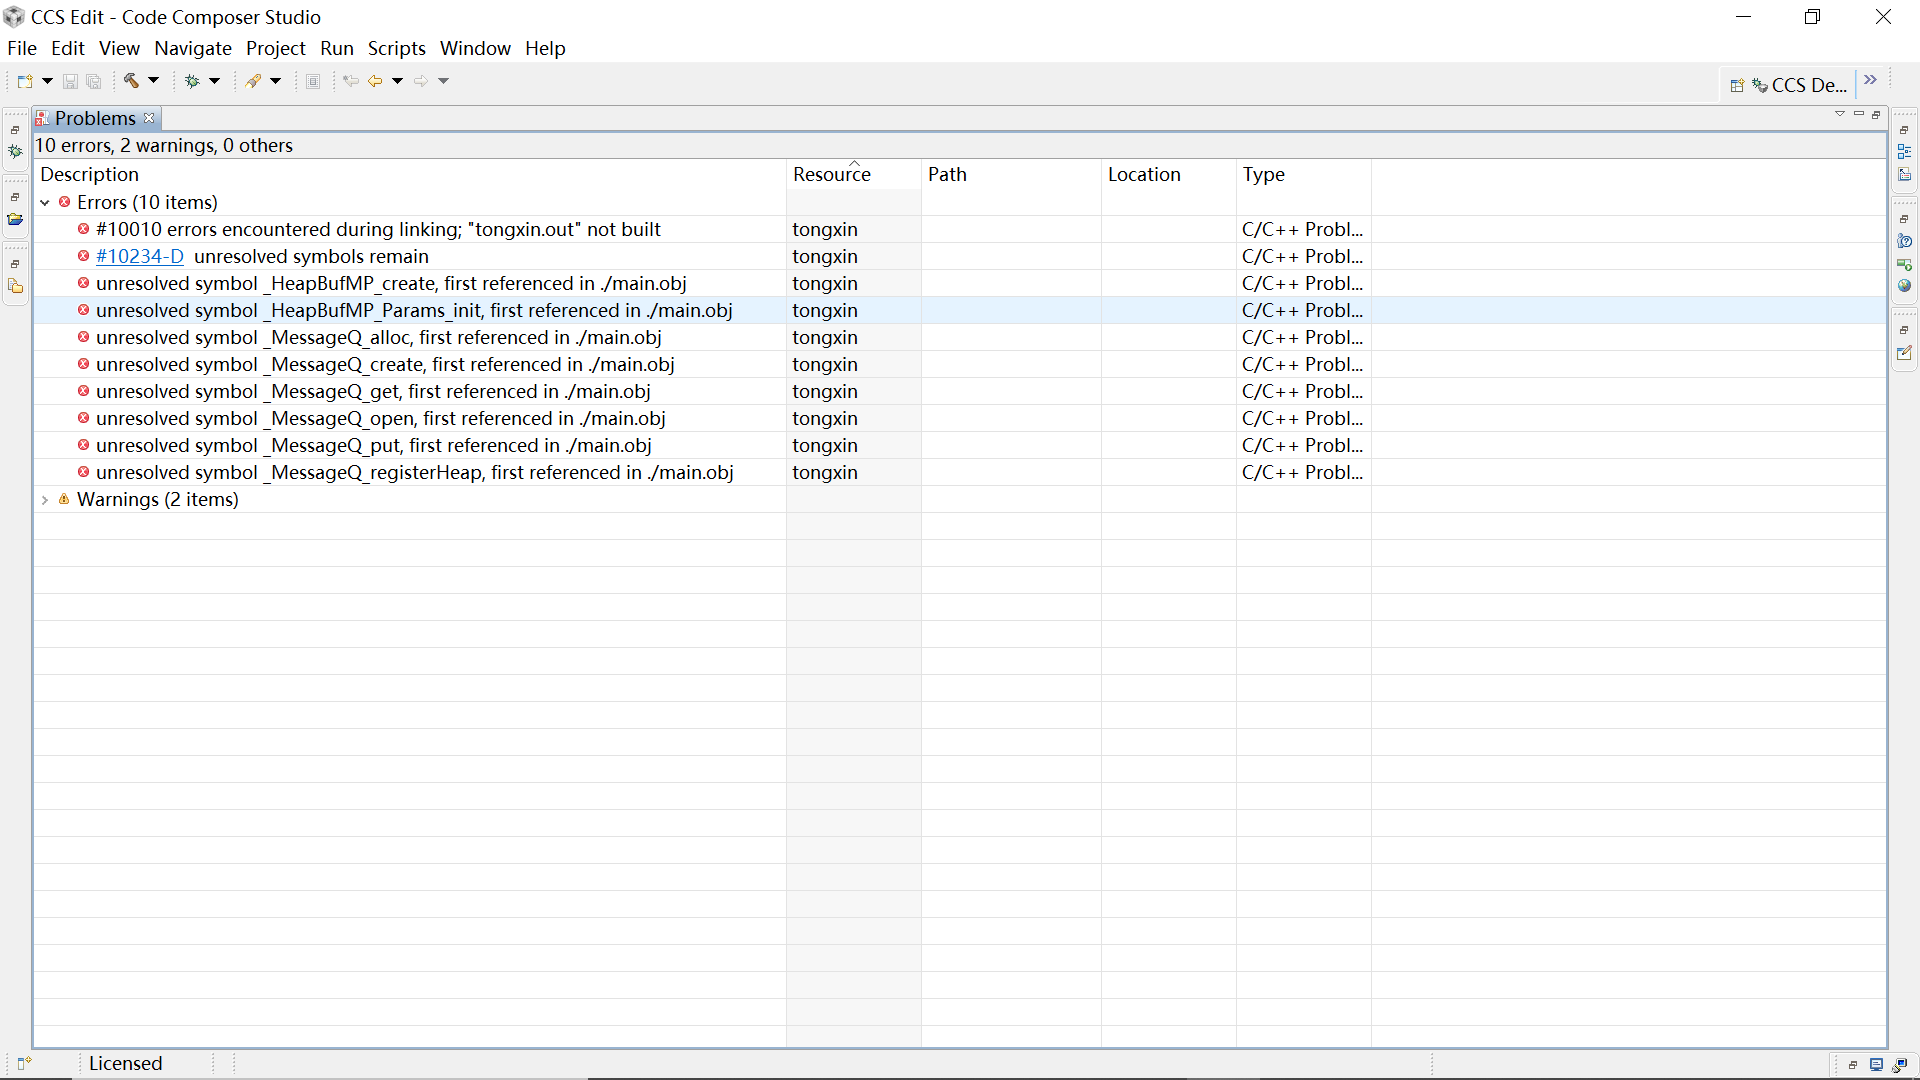Collapse the Errors (10 items) group

coord(45,203)
